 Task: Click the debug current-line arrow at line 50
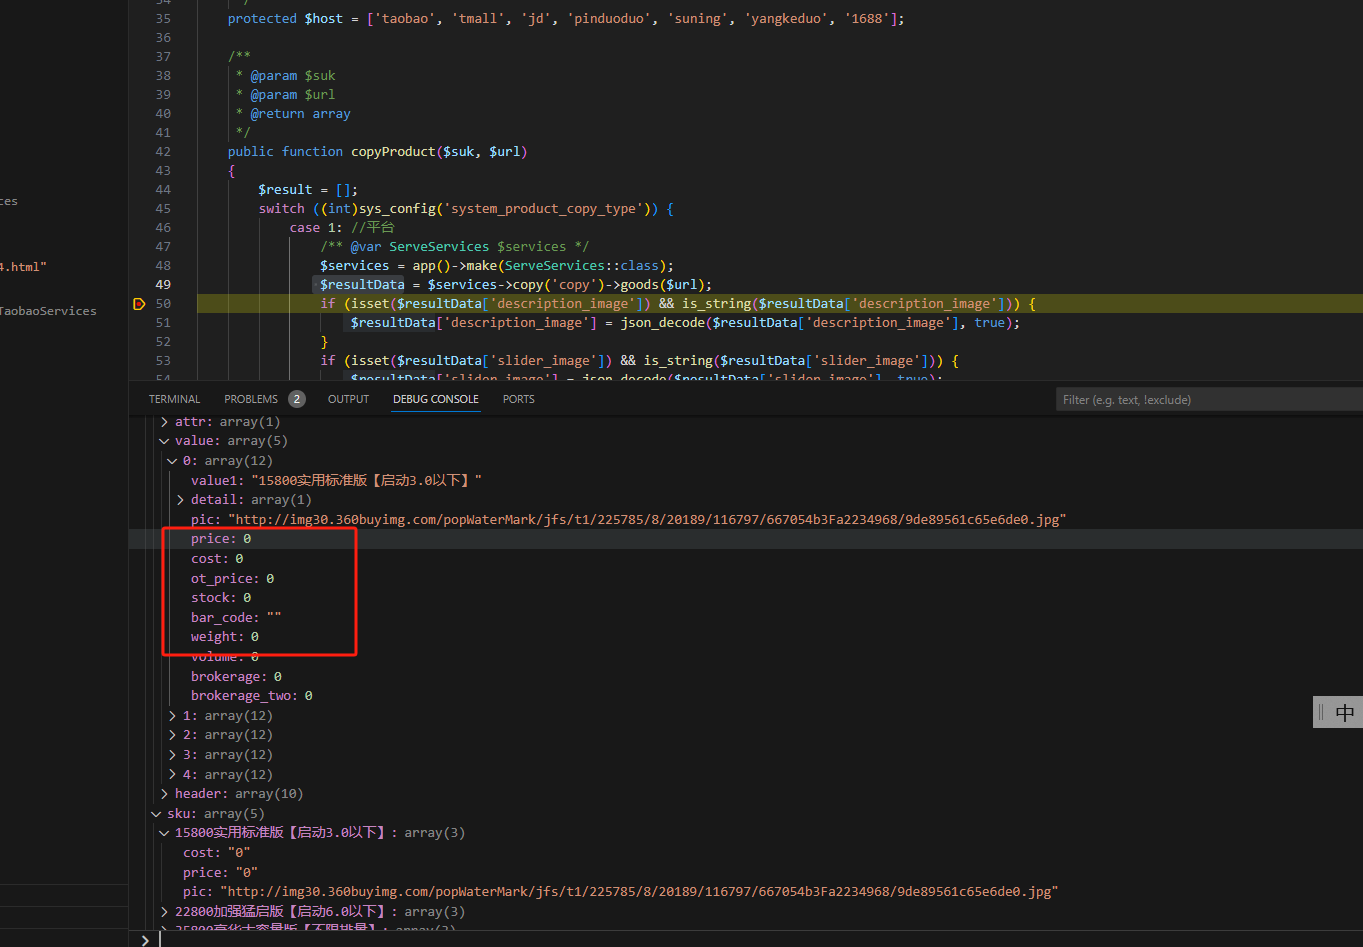tap(139, 304)
